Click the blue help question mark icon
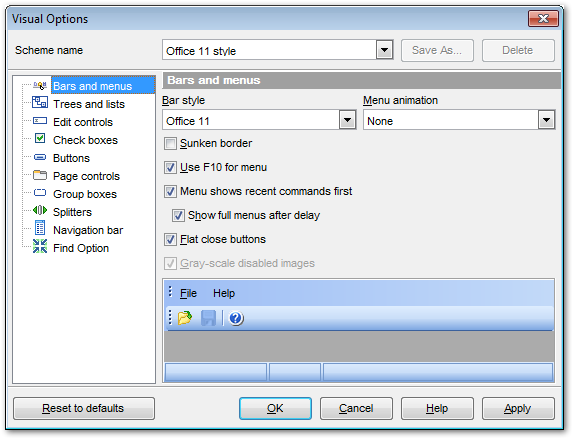This screenshot has height=439, width=573. coord(236,318)
